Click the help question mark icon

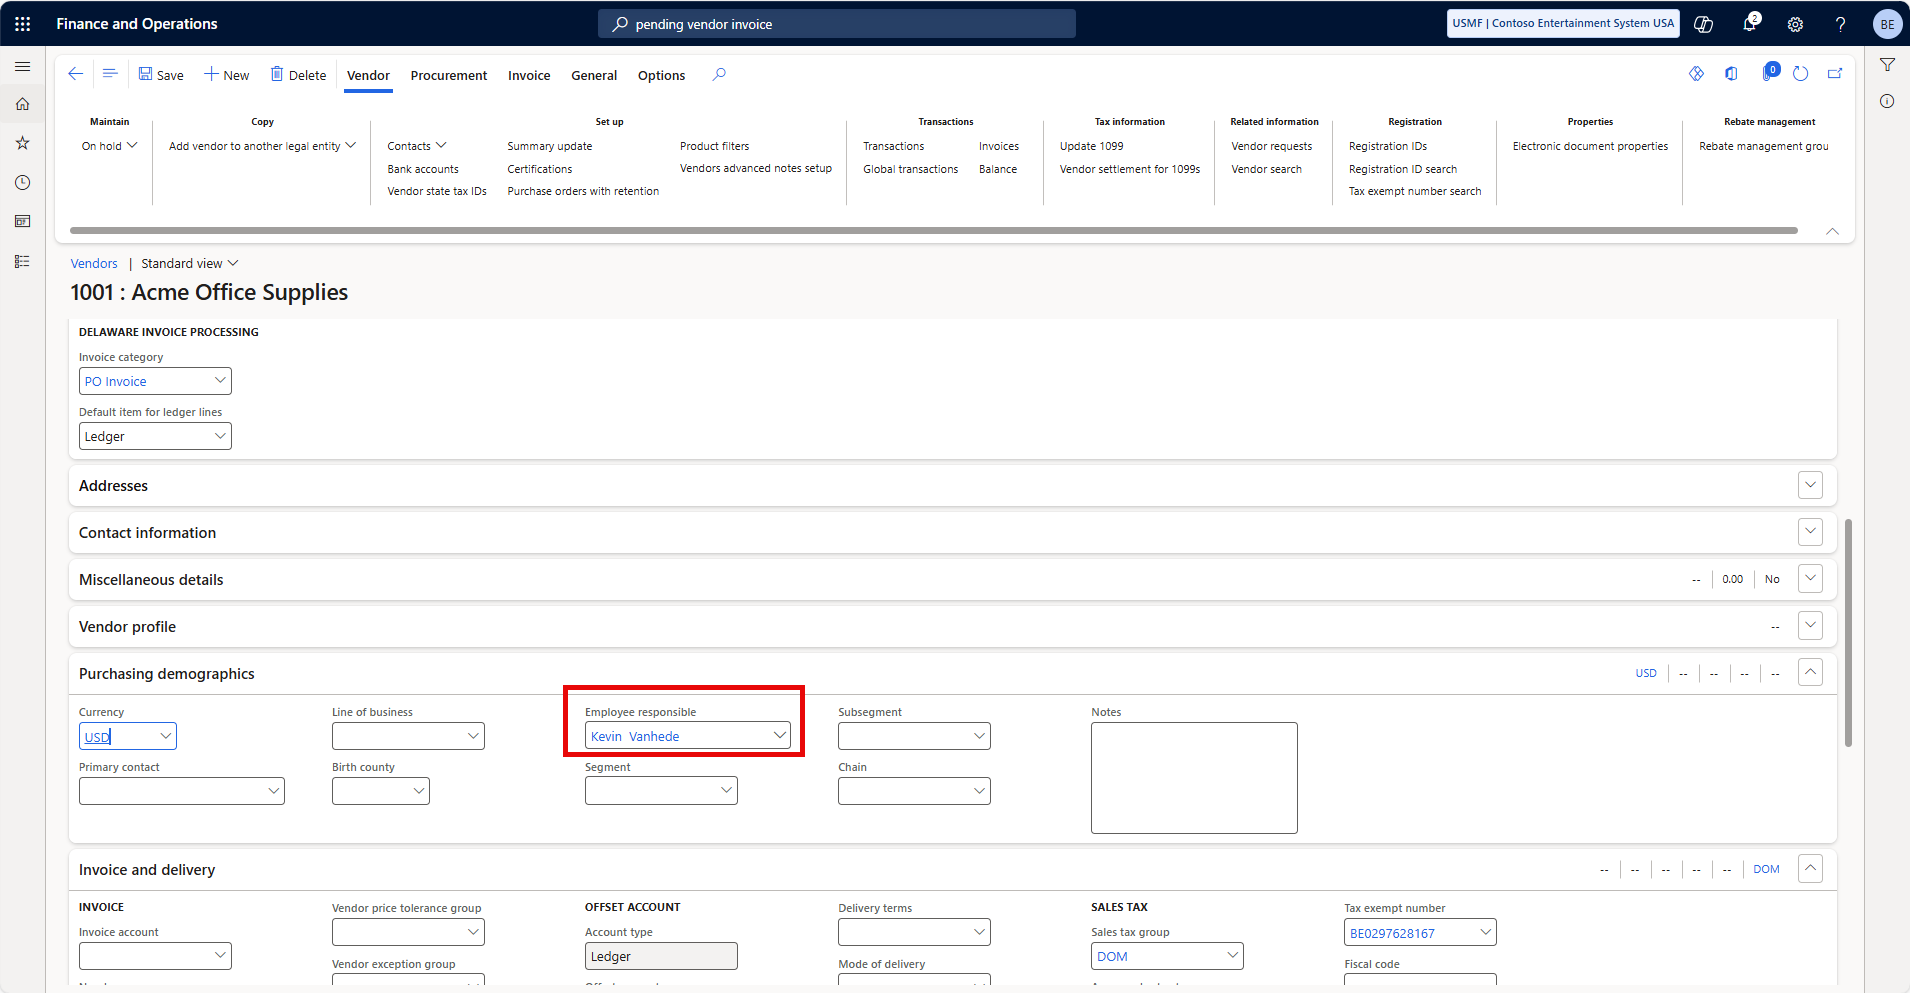click(1840, 24)
